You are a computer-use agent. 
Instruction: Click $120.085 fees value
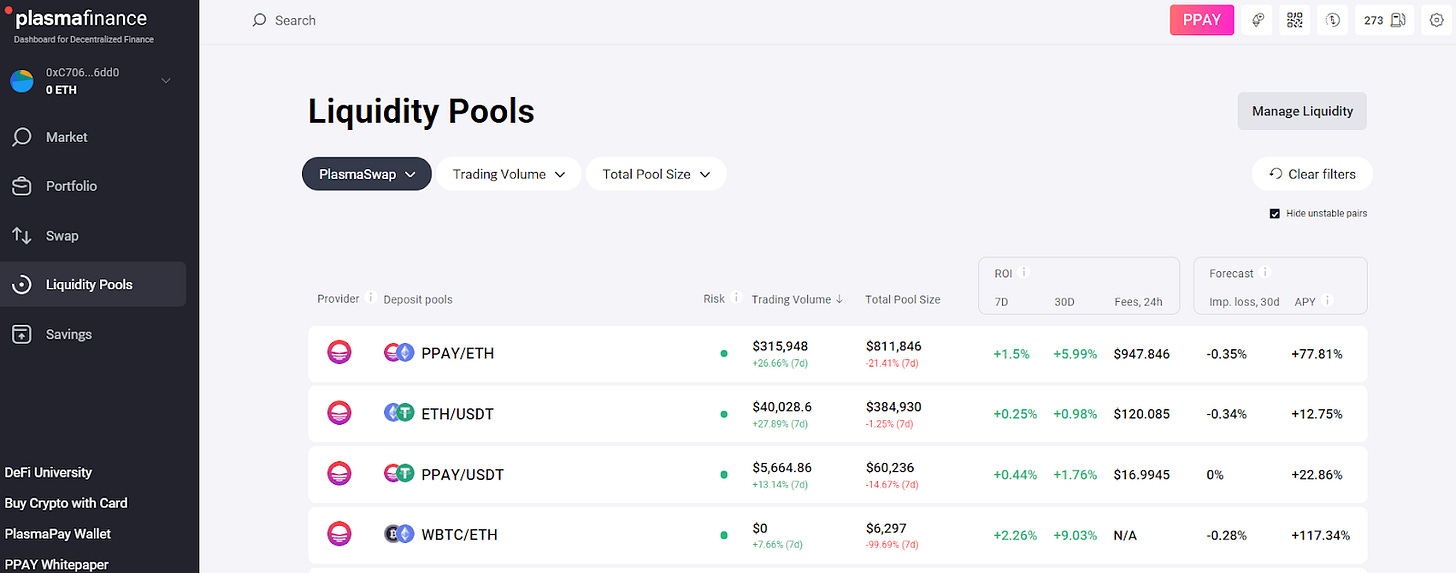tap(1142, 414)
